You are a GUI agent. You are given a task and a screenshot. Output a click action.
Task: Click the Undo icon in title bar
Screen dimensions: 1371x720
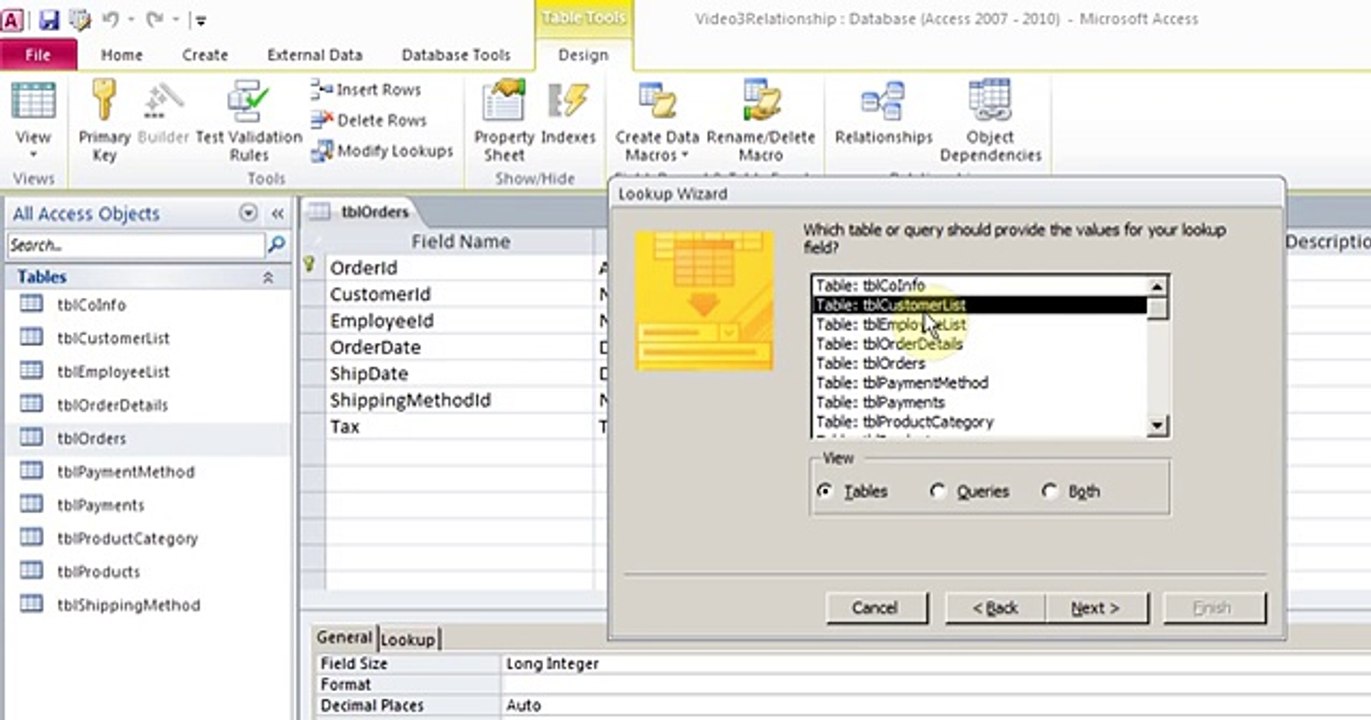point(111,19)
